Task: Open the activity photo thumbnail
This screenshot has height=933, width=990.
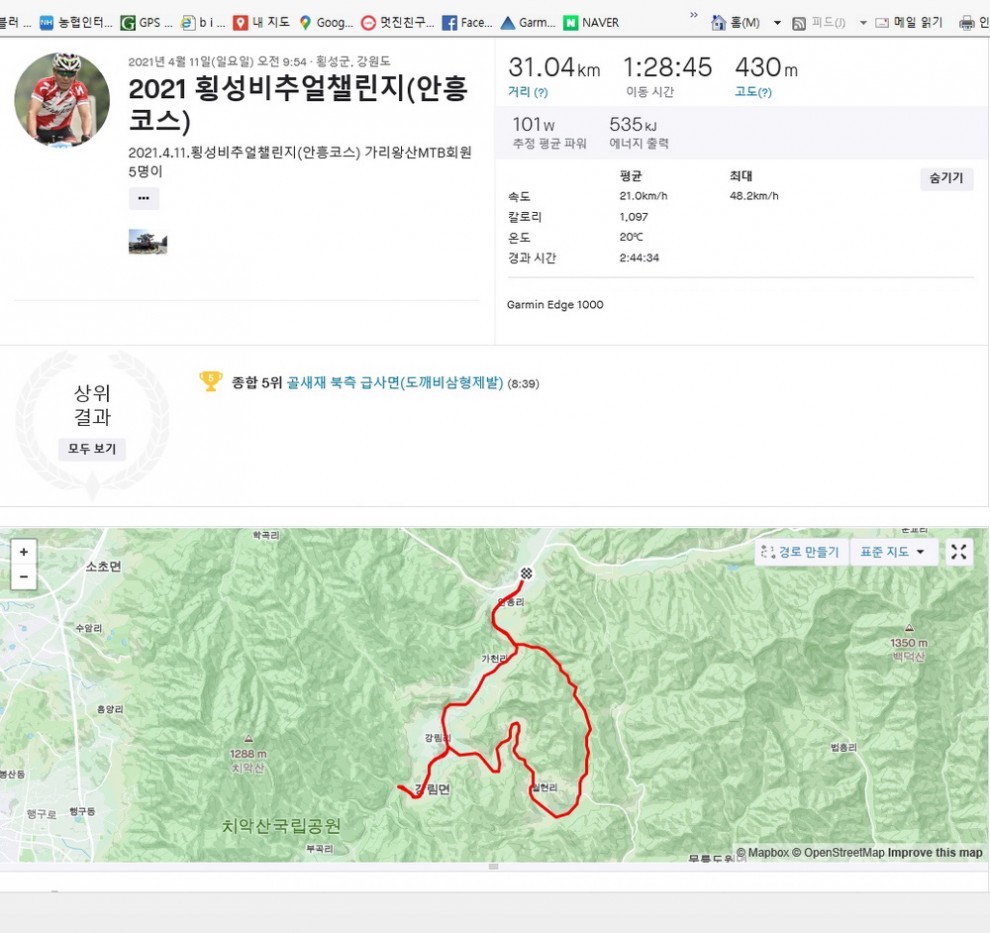Action: (147, 242)
